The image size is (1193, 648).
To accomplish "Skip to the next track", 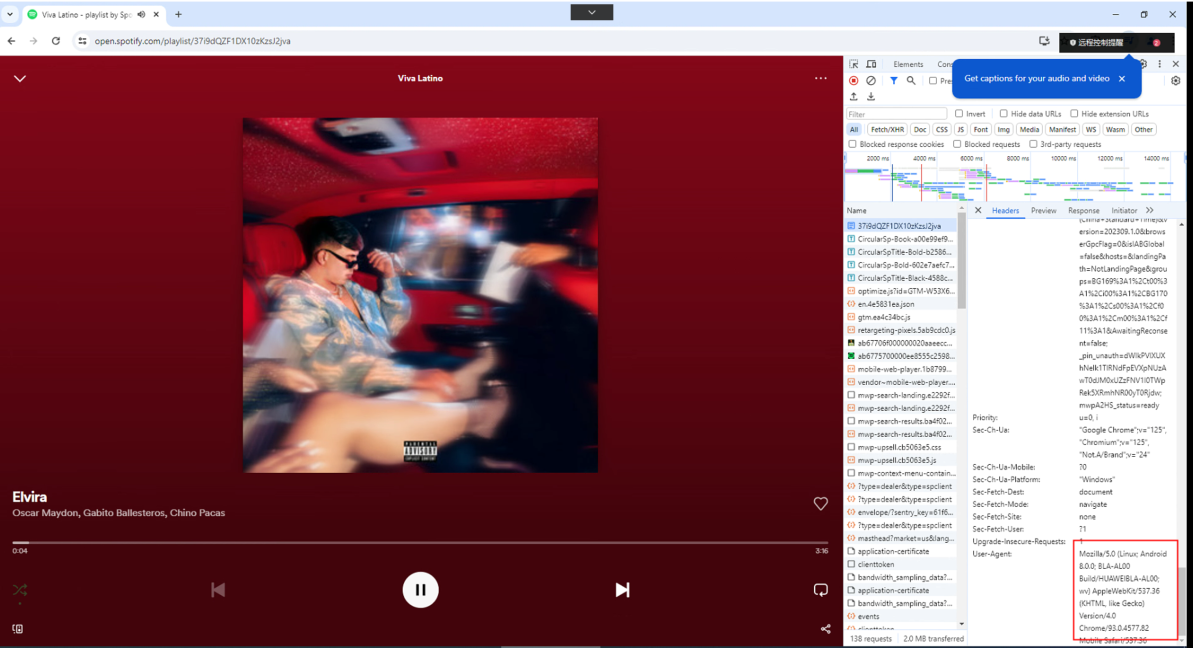I will click(x=622, y=589).
